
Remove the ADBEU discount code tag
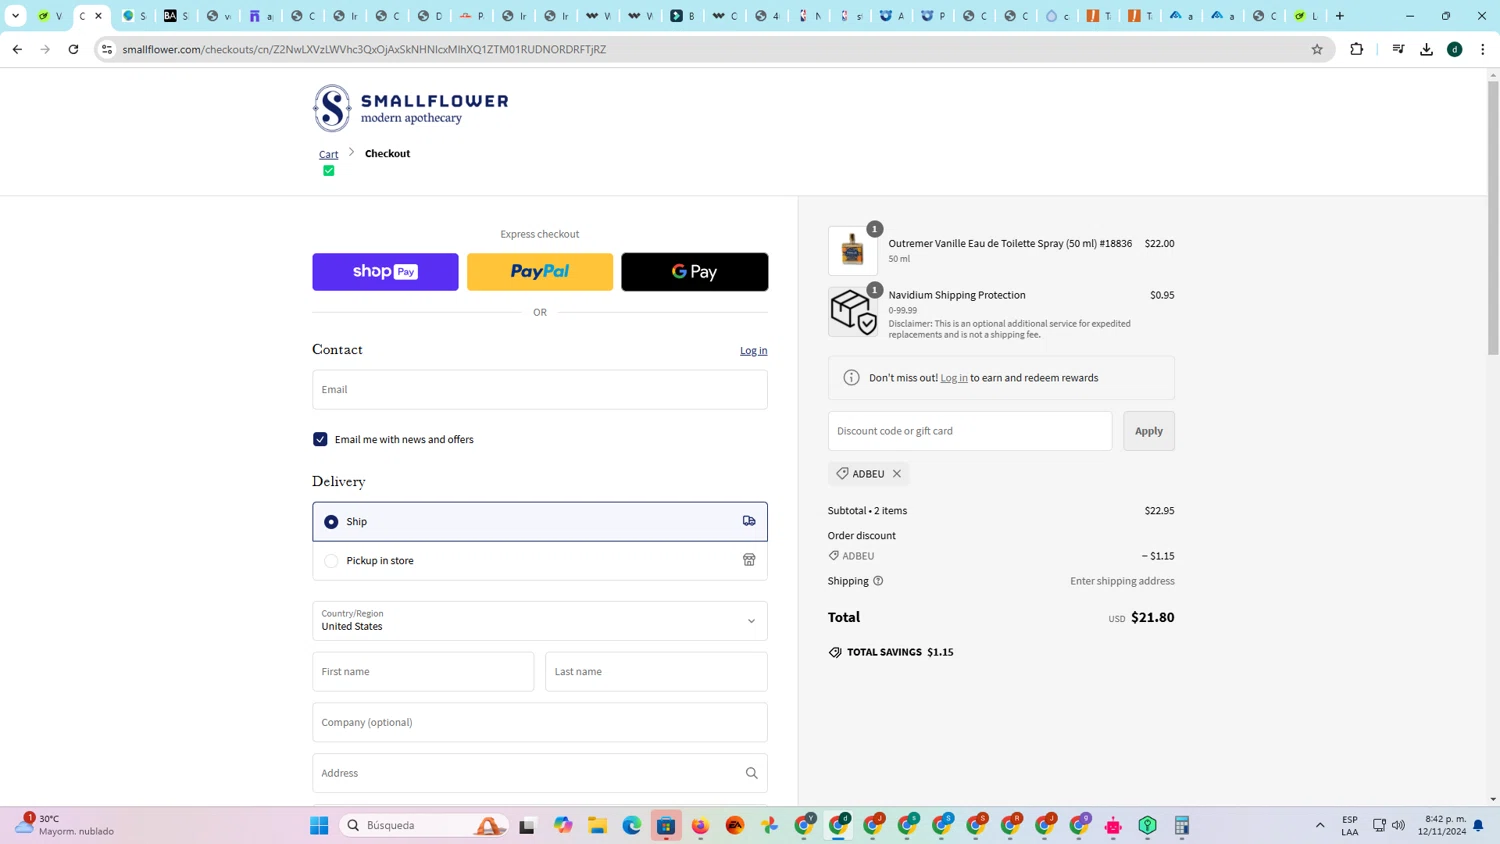pyautogui.click(x=897, y=474)
